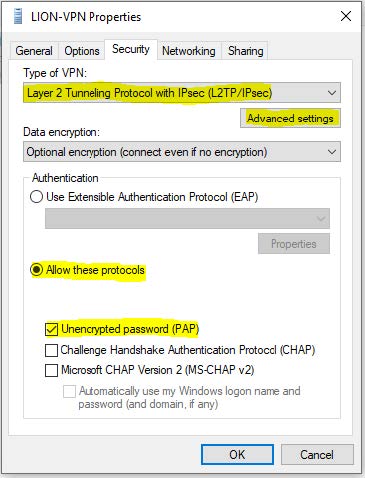Switch to the General tab

(x=34, y=51)
